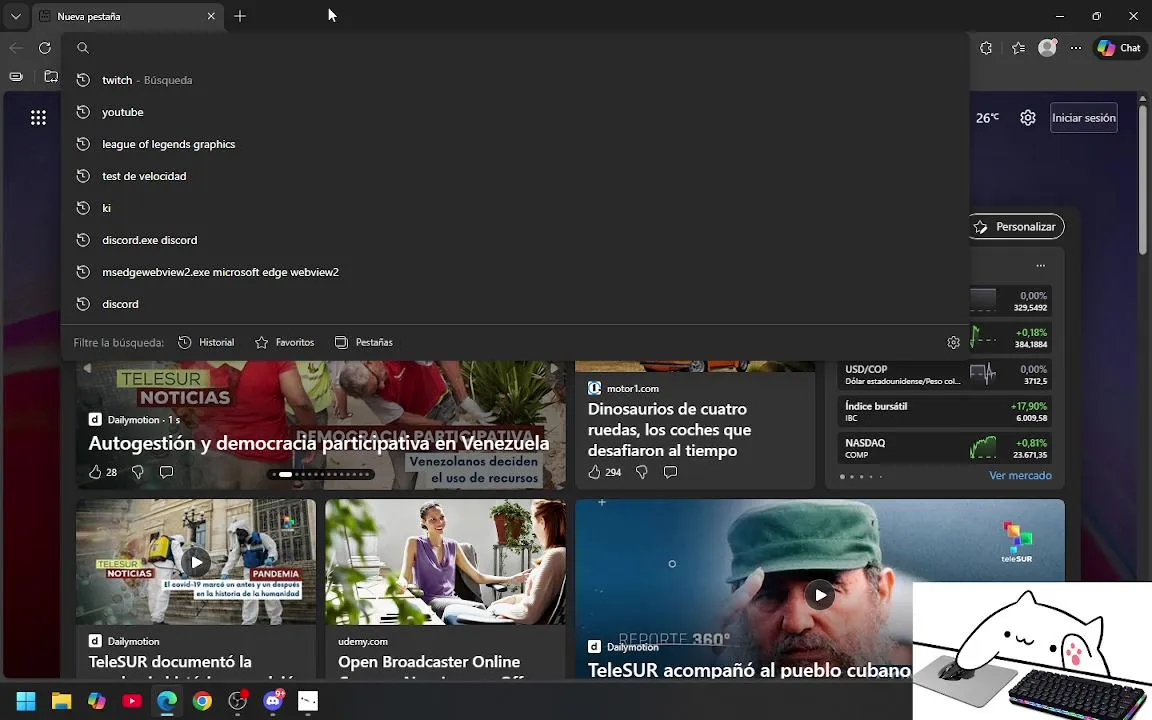Open the market widget more options
This screenshot has height=720, width=1152.
[1040, 265]
